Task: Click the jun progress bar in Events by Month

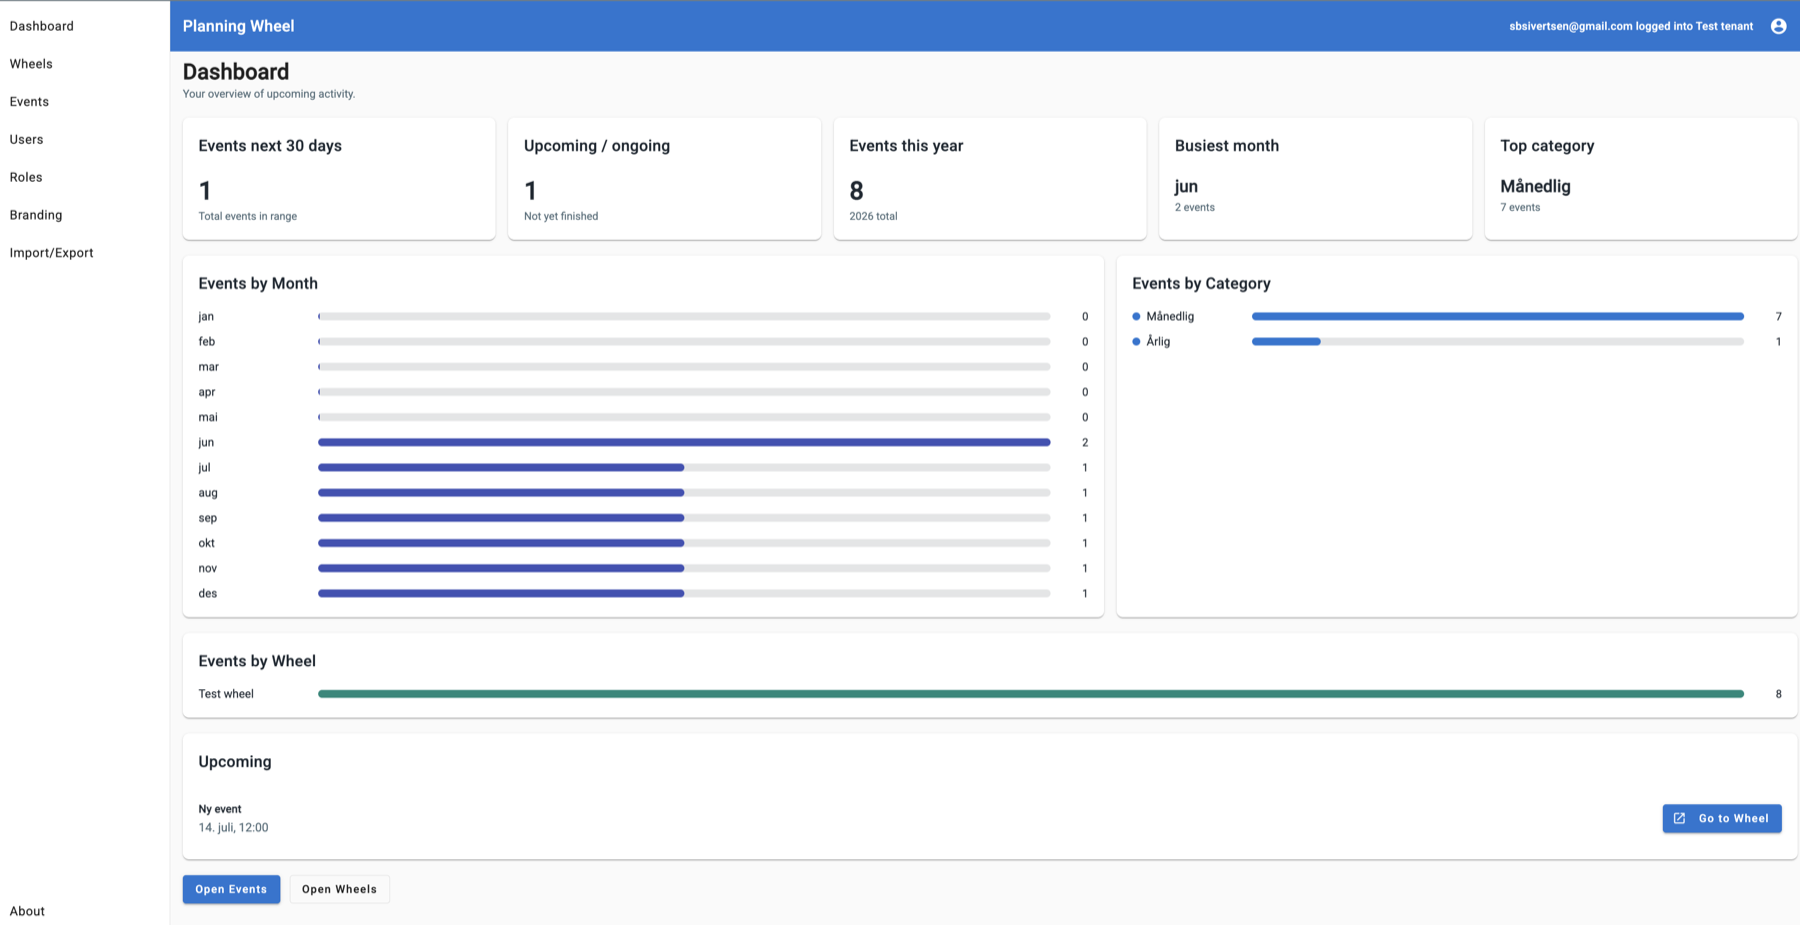Action: click(684, 442)
